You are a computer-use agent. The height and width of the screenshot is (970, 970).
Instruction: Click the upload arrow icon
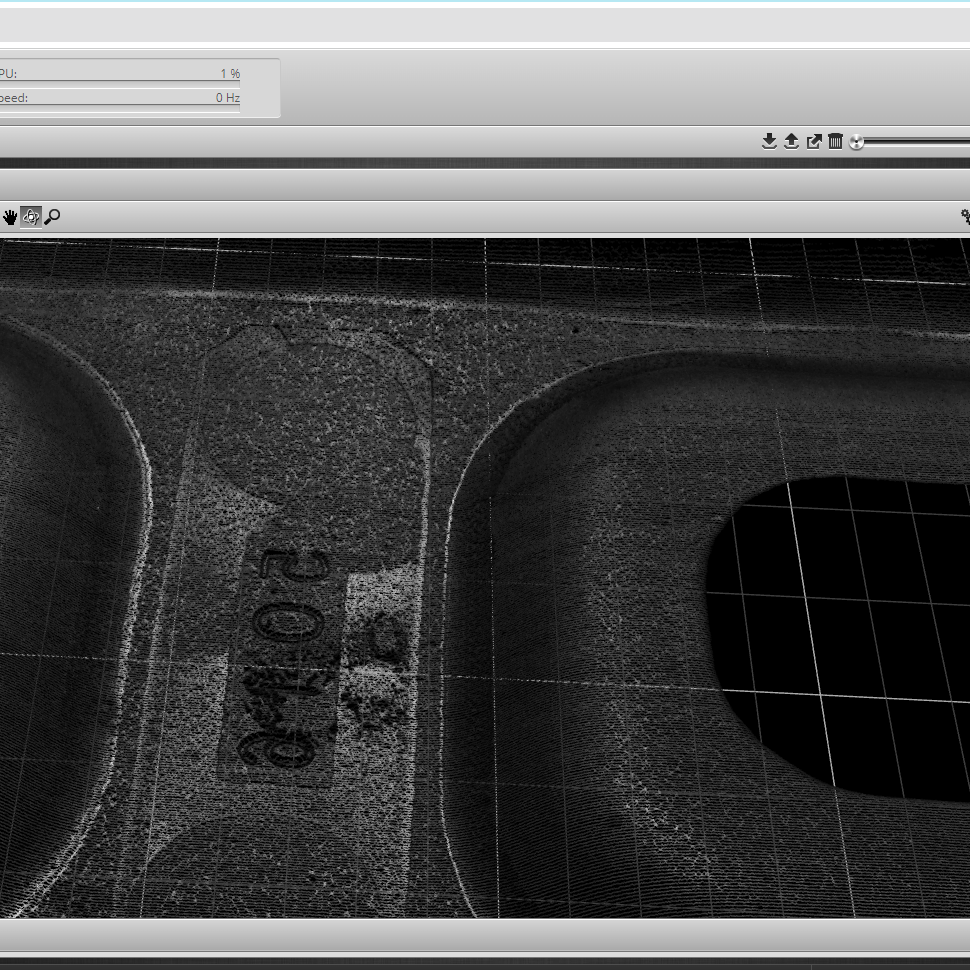pos(791,142)
